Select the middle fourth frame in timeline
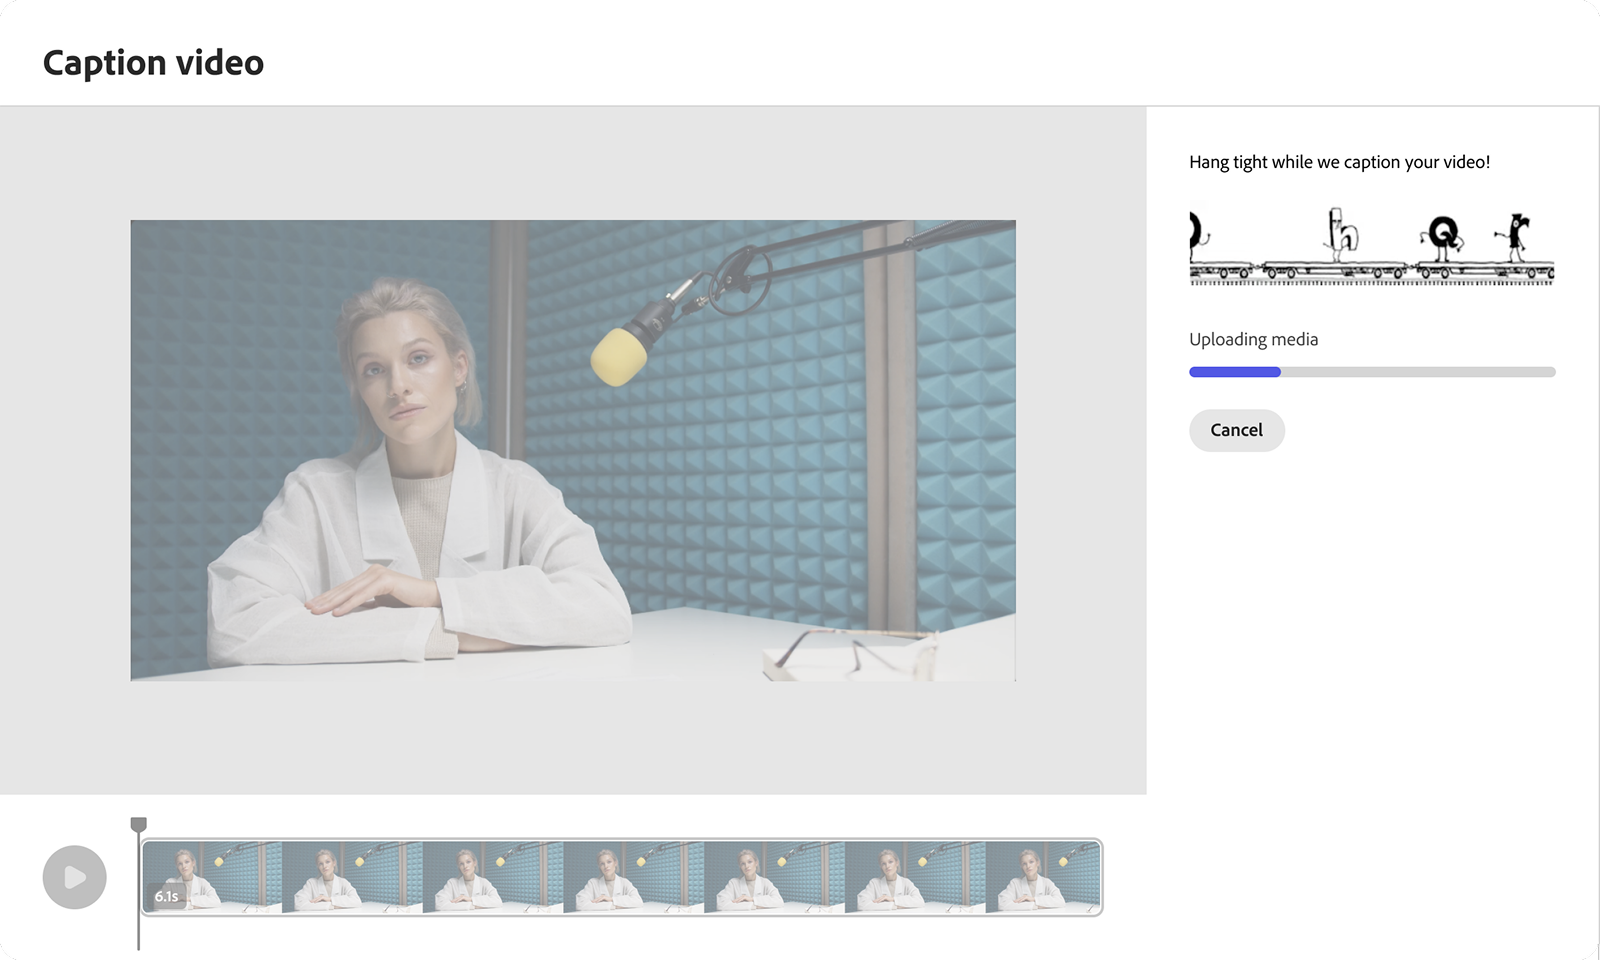1600x960 pixels. 634,877
